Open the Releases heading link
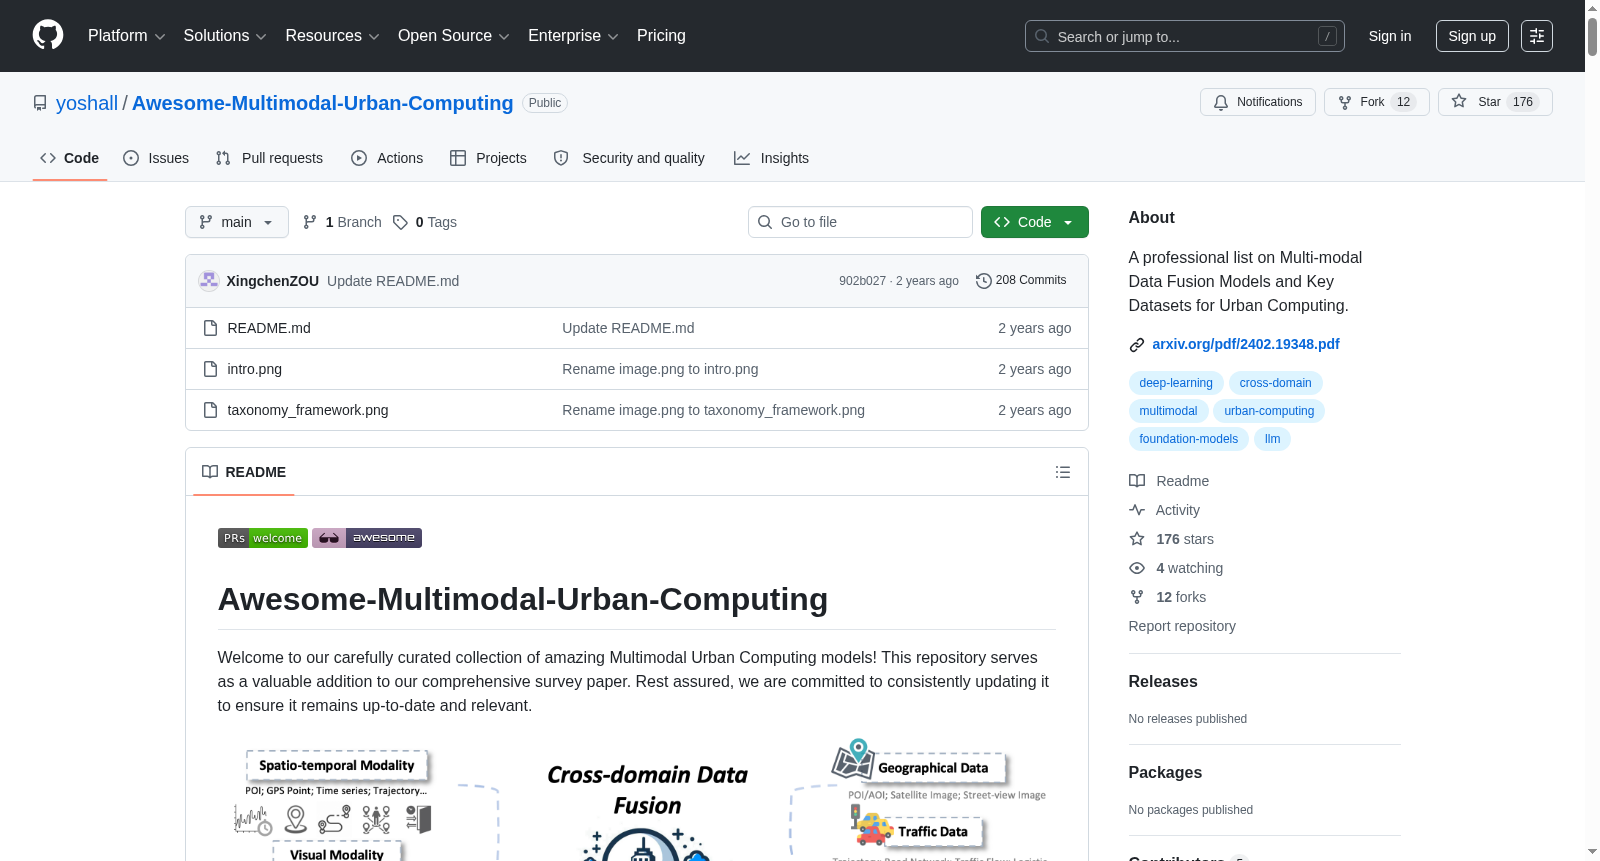The image size is (1600, 861). [x=1163, y=681]
